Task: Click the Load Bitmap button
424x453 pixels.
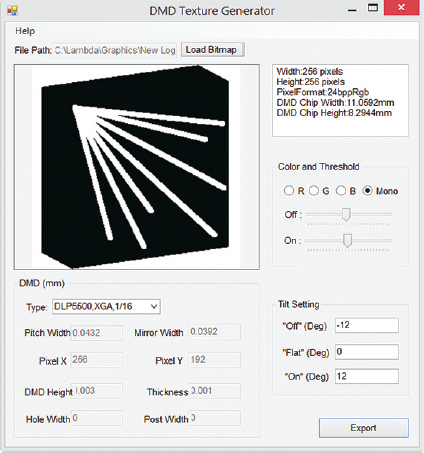Action: pos(213,50)
